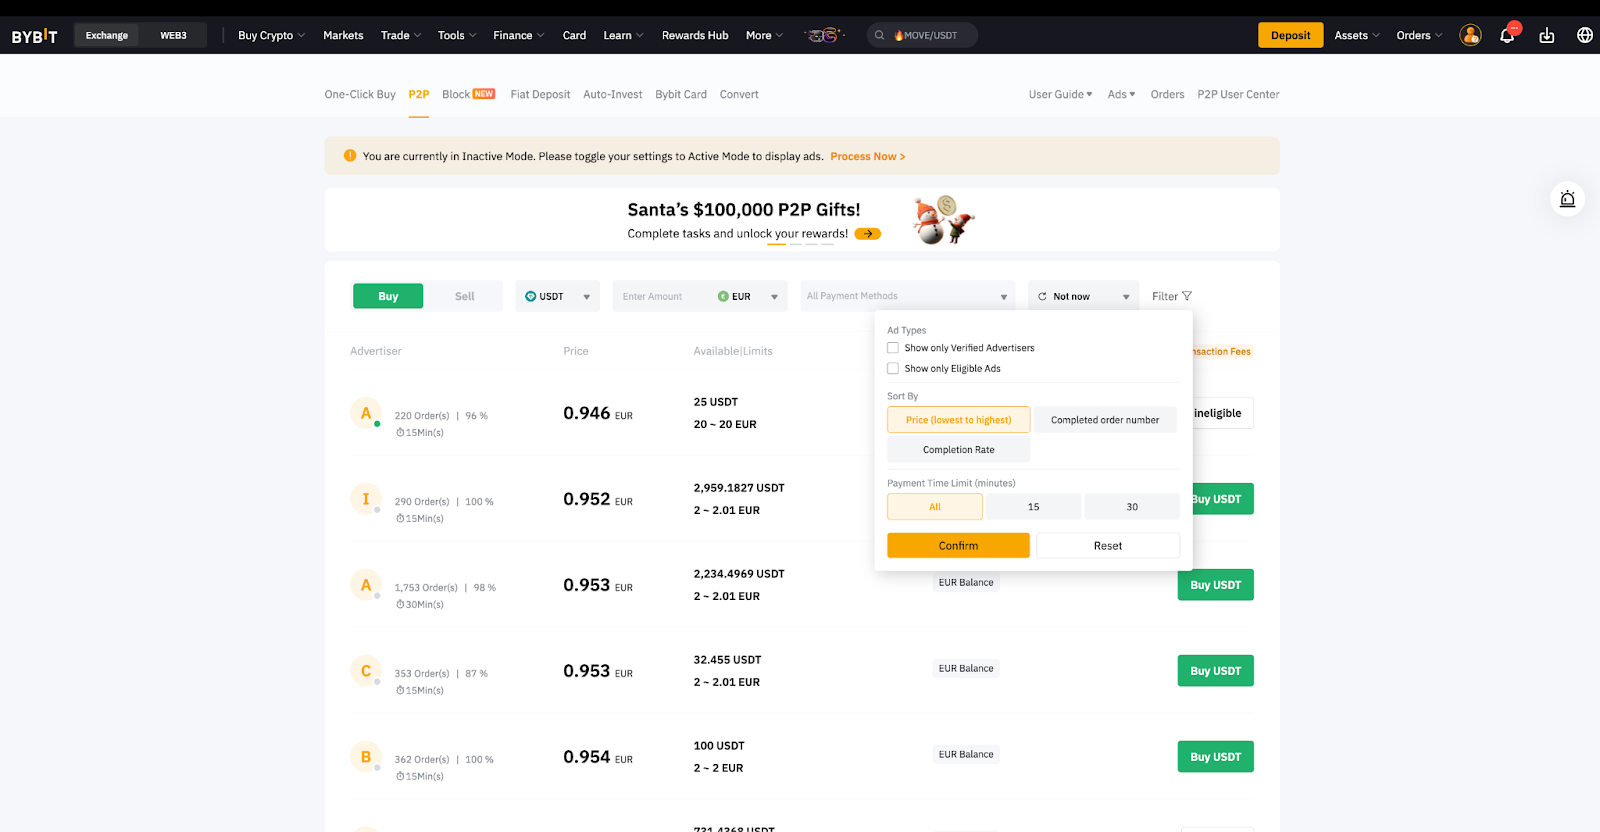The image size is (1600, 832).
Task: Expand the Learn menu
Action: coord(623,35)
